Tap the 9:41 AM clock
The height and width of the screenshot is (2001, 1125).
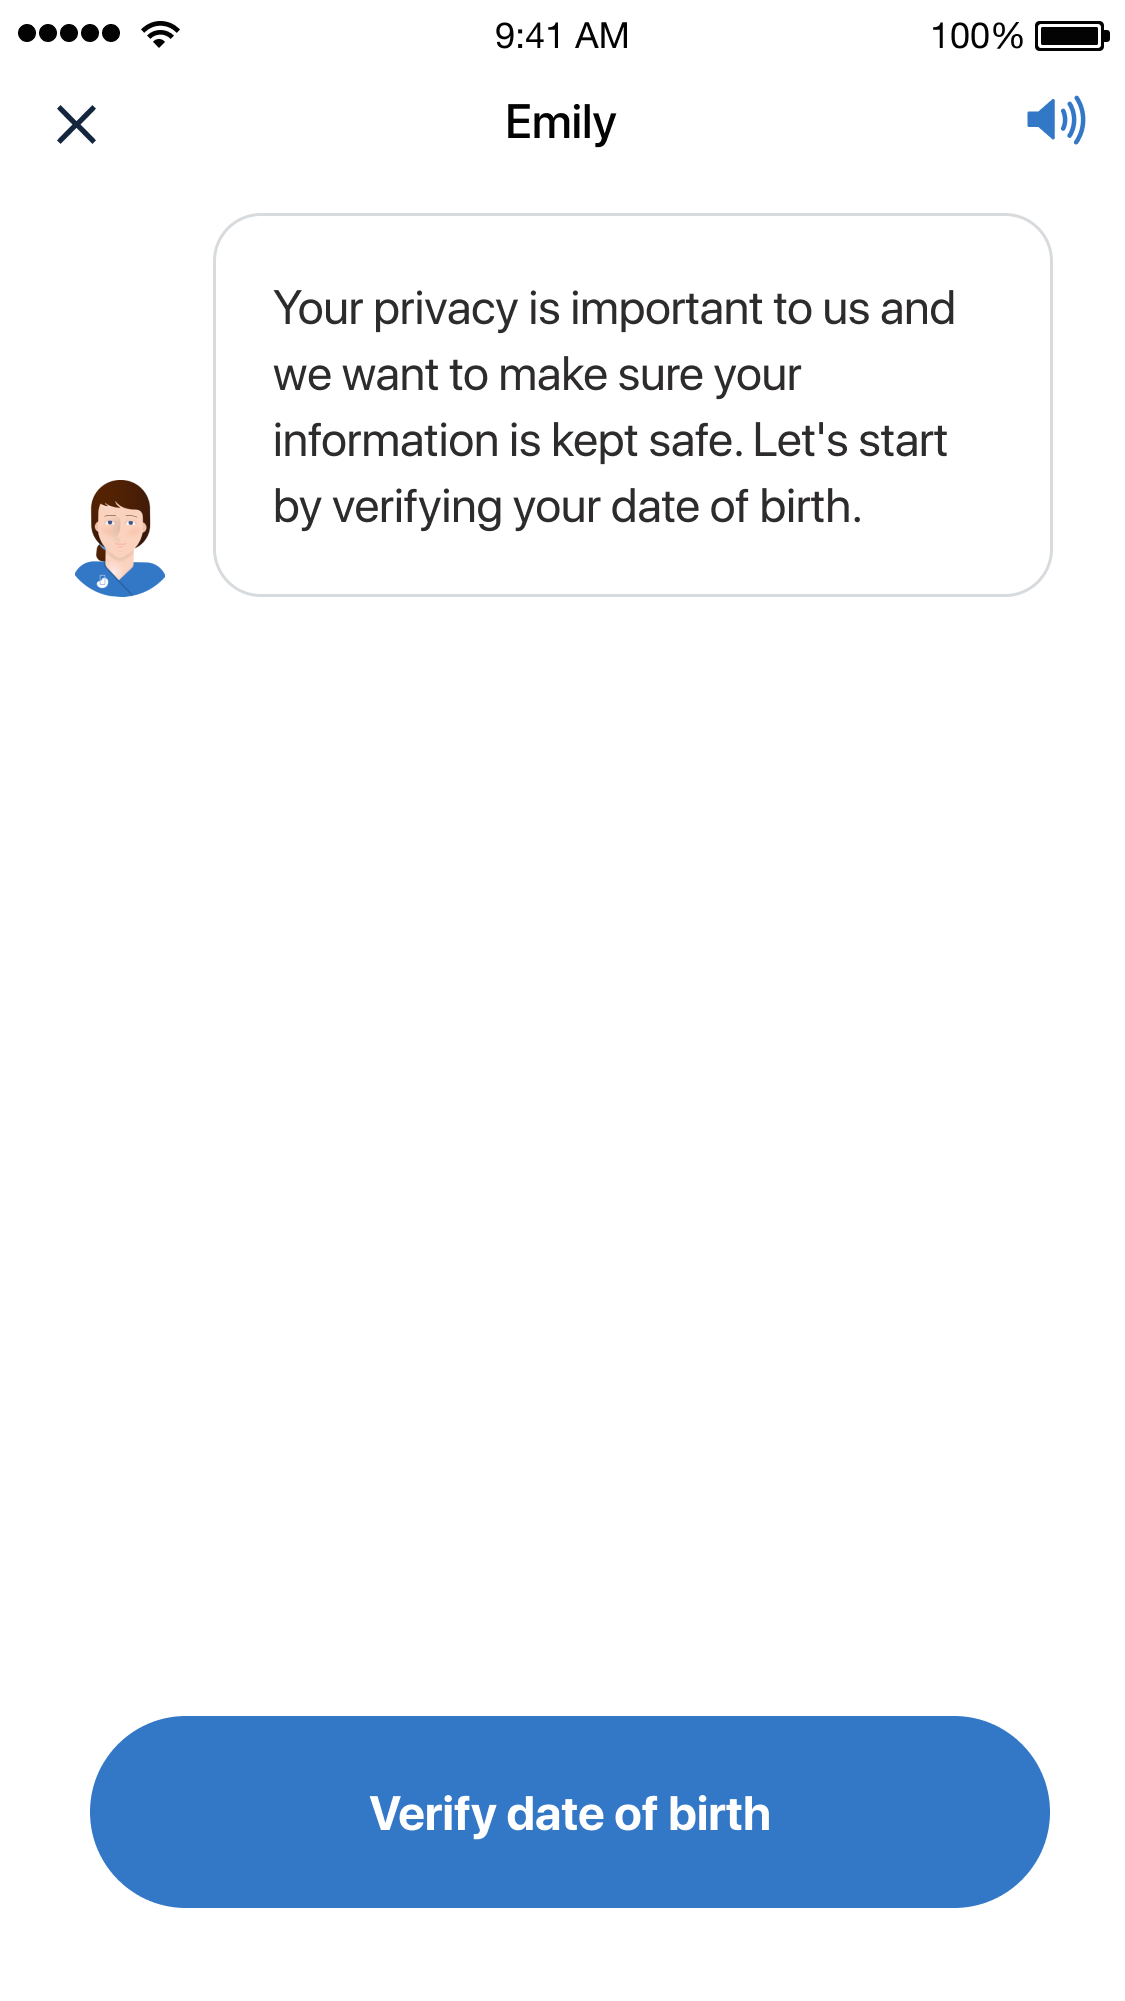[x=562, y=36]
